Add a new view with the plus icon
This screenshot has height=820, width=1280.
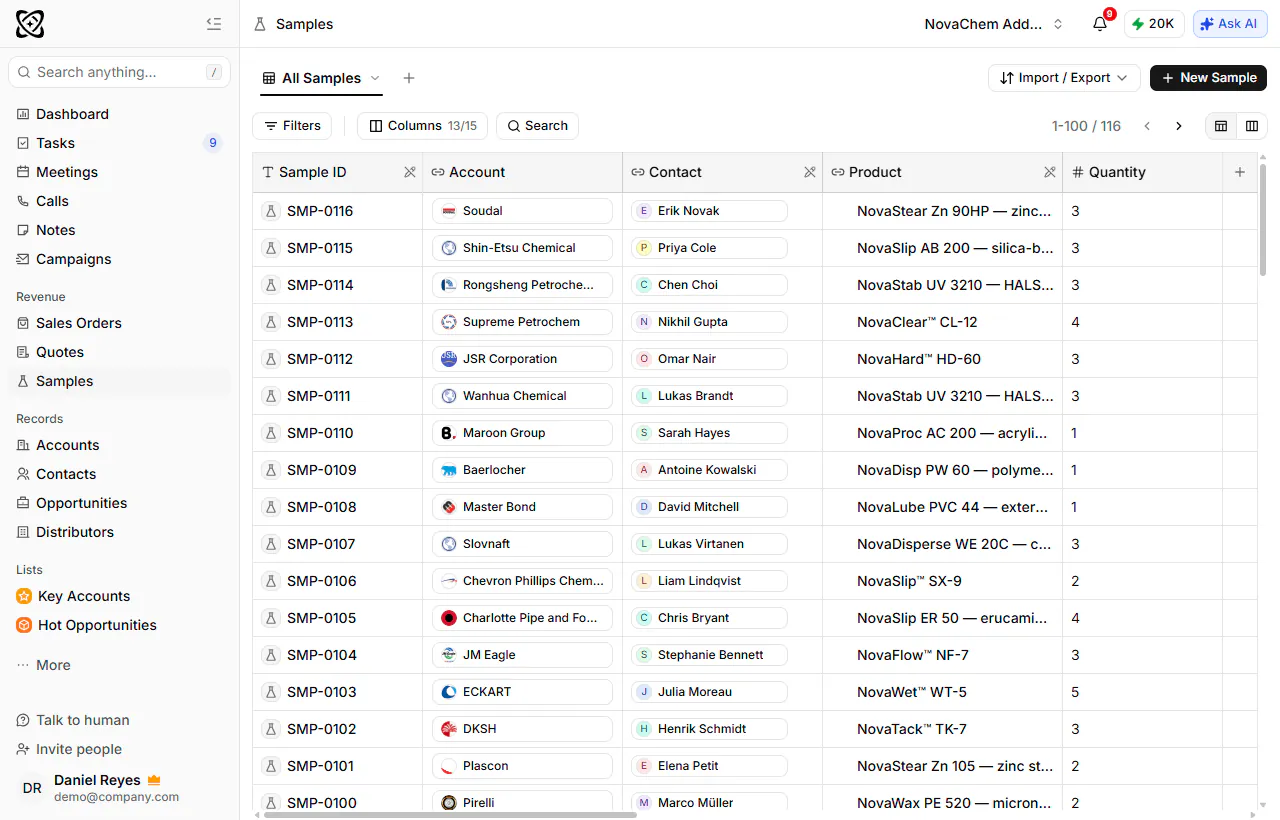coord(409,78)
